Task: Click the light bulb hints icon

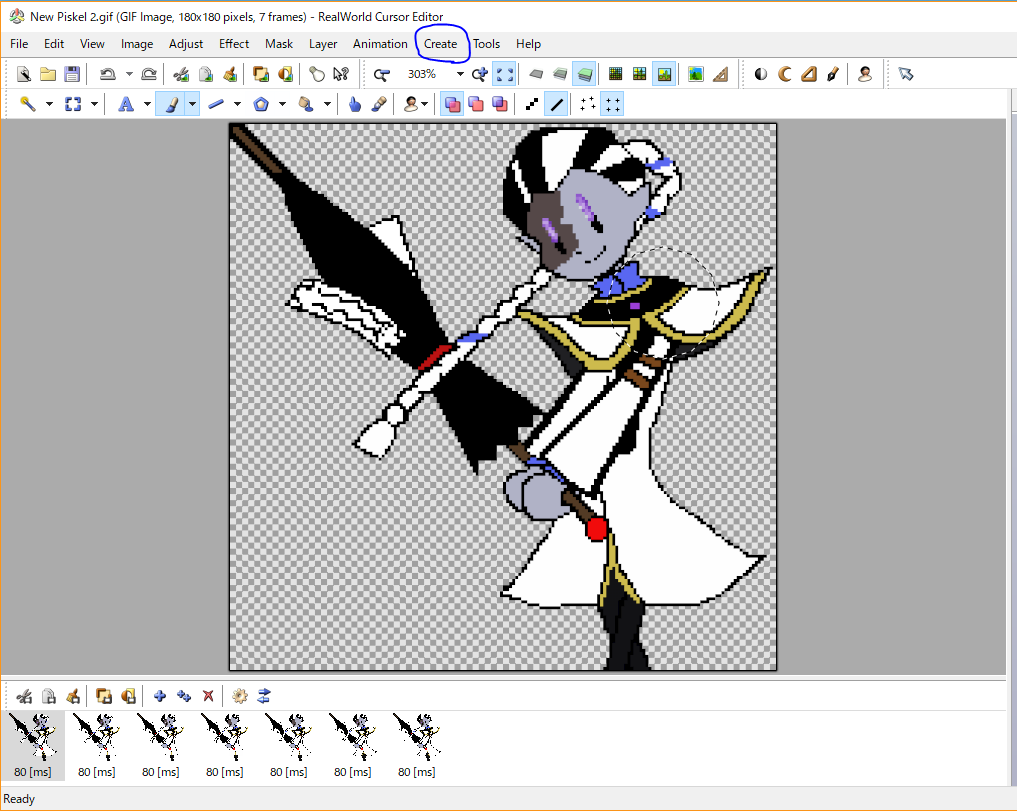Action: (x=317, y=74)
